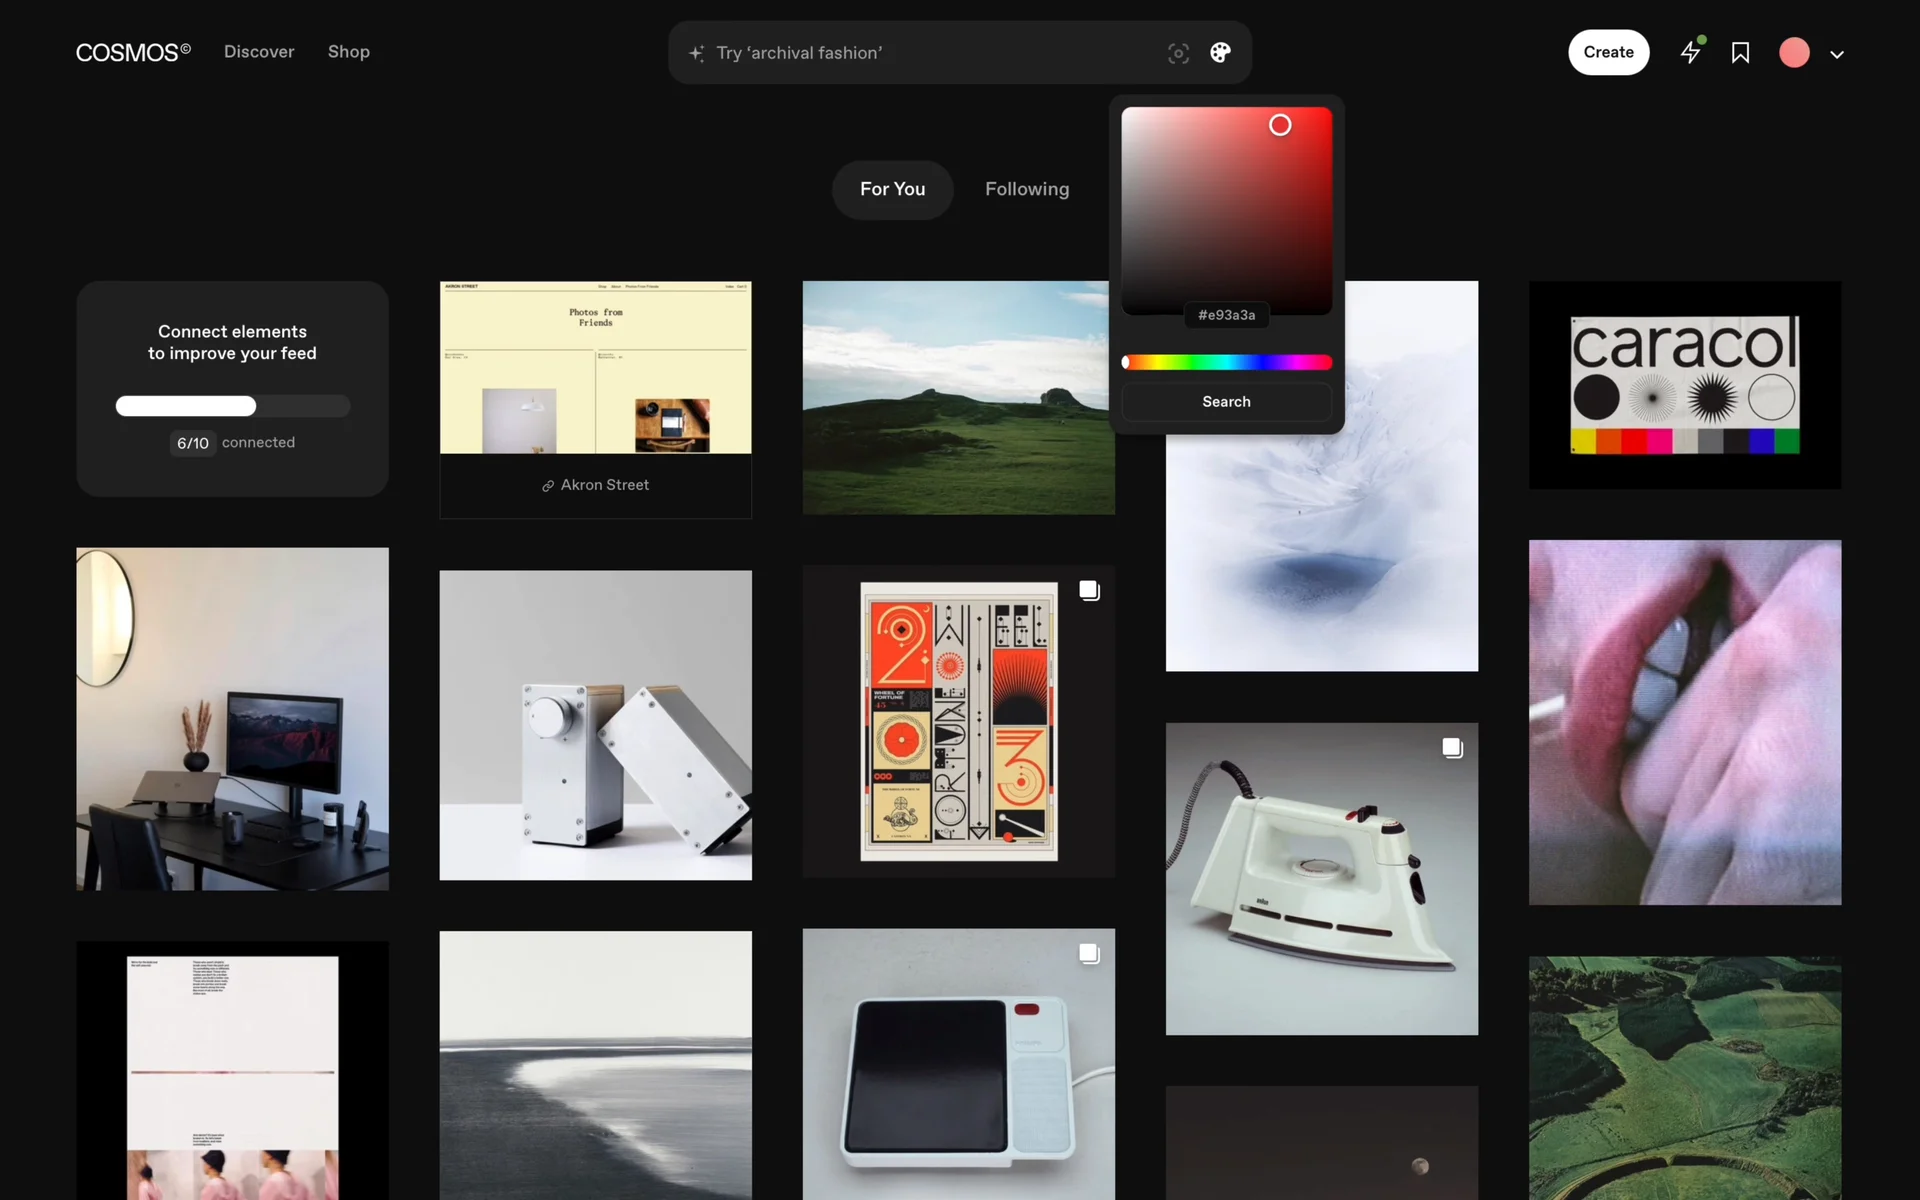Expand the profile chevron dropdown
Screen dimensions: 1920x1200
1837,54
